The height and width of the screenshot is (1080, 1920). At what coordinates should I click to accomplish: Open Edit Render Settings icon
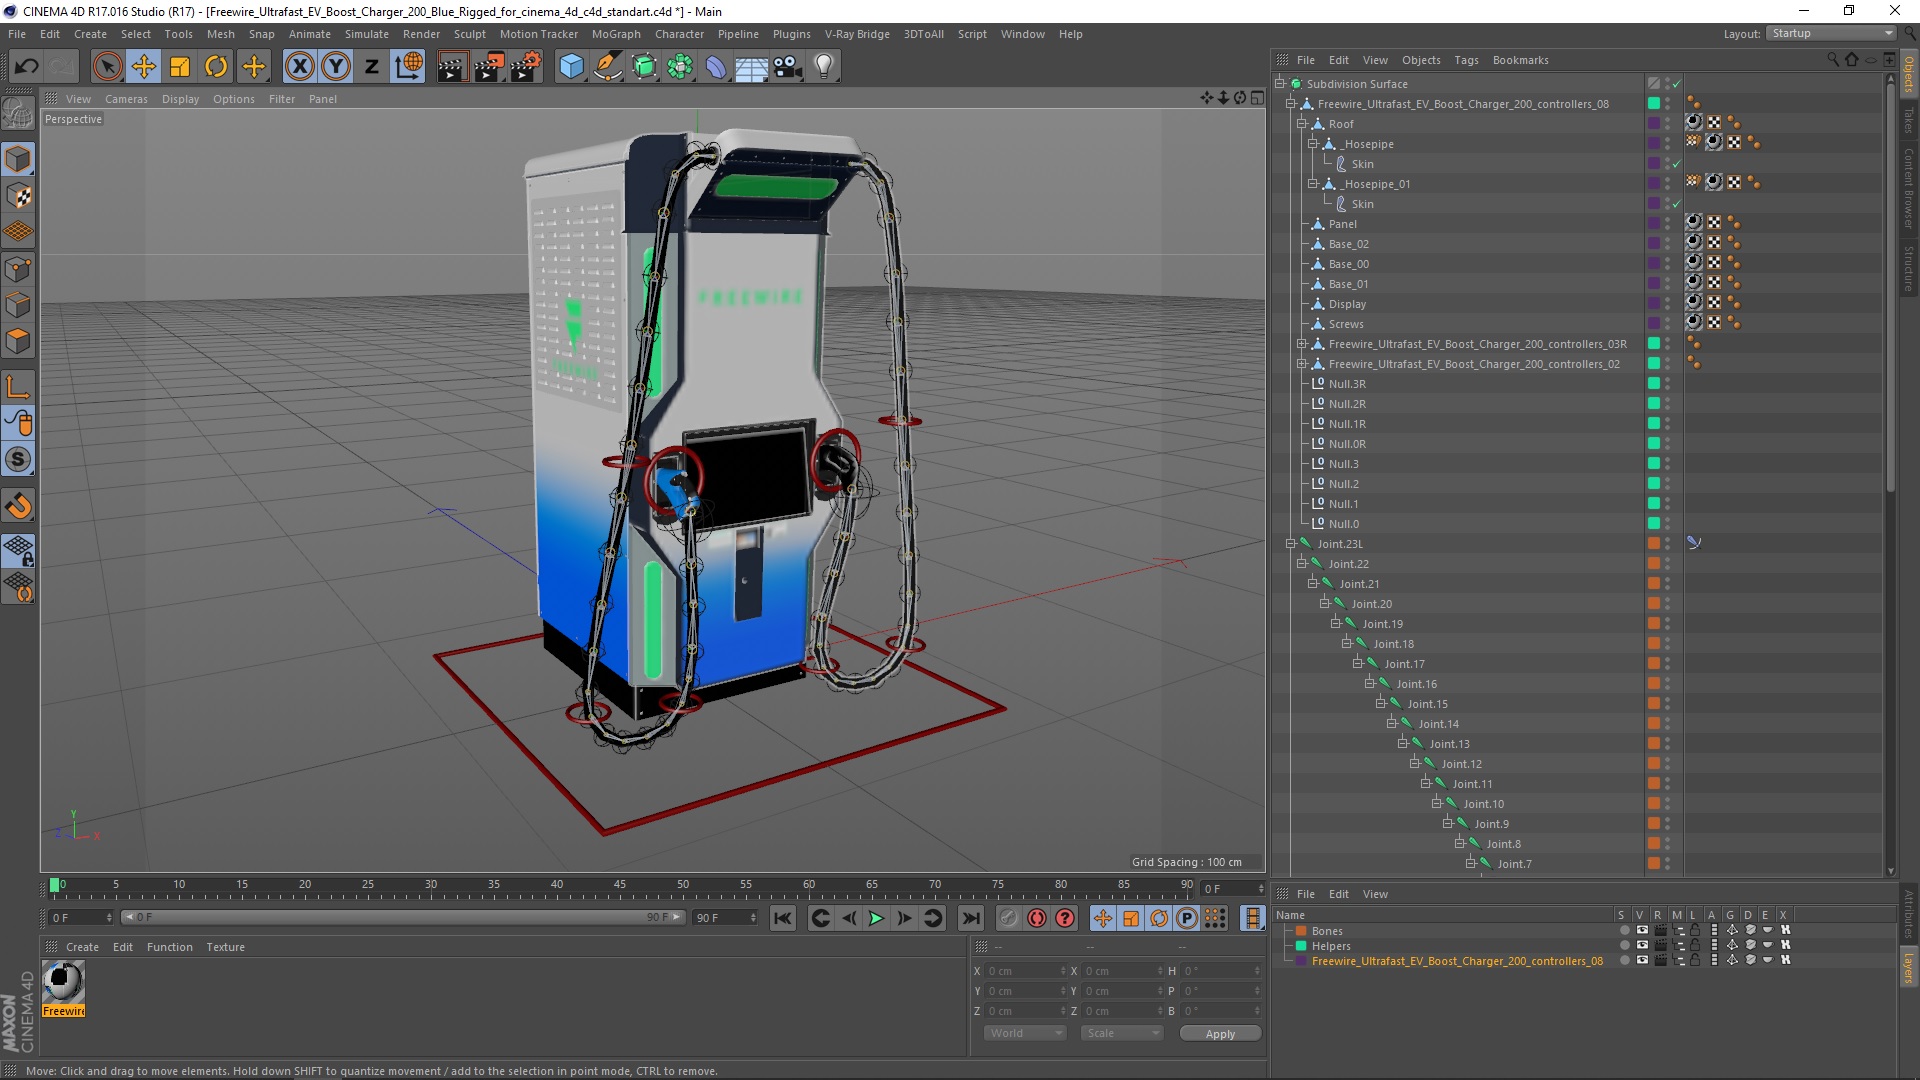pos(526,67)
